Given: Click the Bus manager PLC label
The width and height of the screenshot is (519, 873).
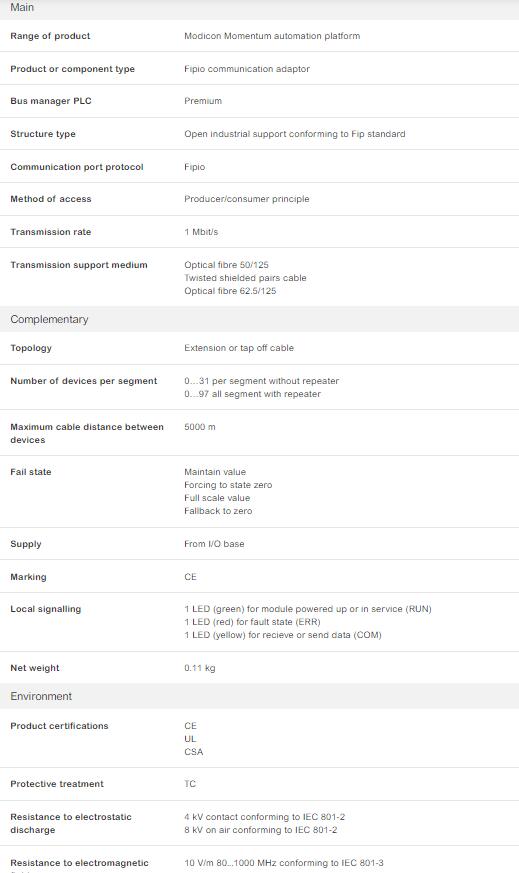Looking at the screenshot, I should pyautogui.click(x=51, y=101).
